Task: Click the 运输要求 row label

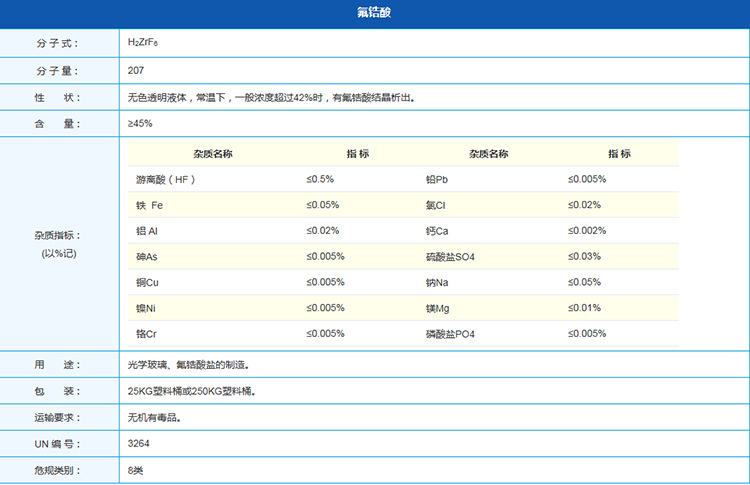Action: point(57,418)
